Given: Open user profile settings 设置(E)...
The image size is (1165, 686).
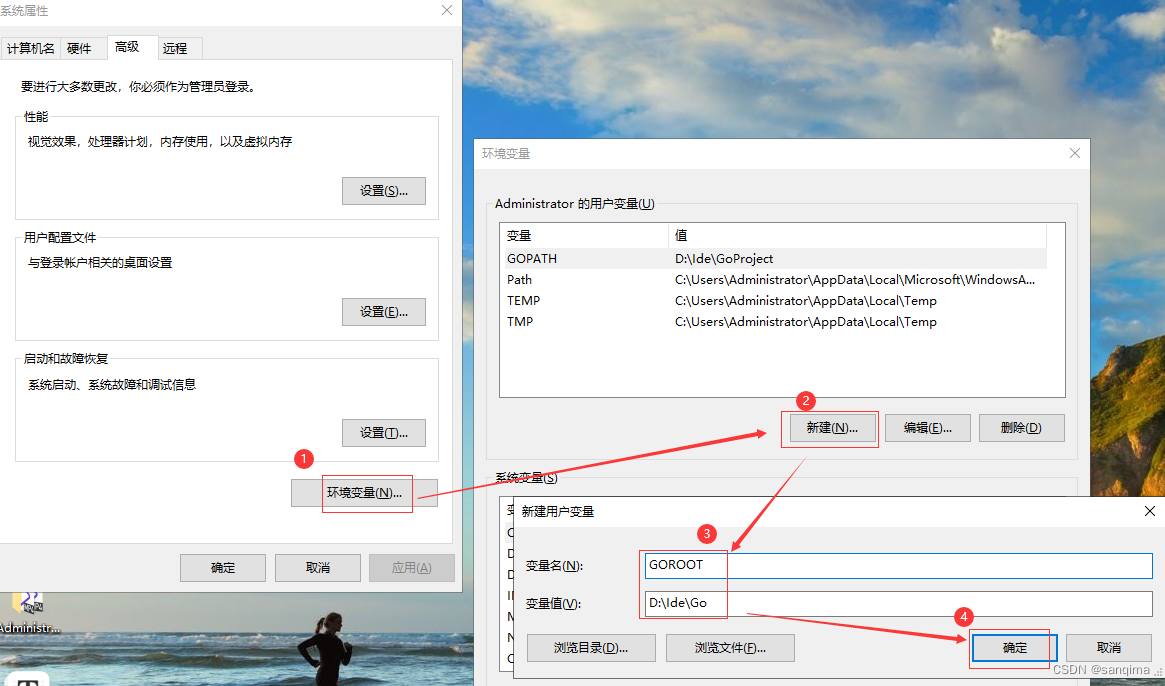Looking at the screenshot, I should coord(384,312).
